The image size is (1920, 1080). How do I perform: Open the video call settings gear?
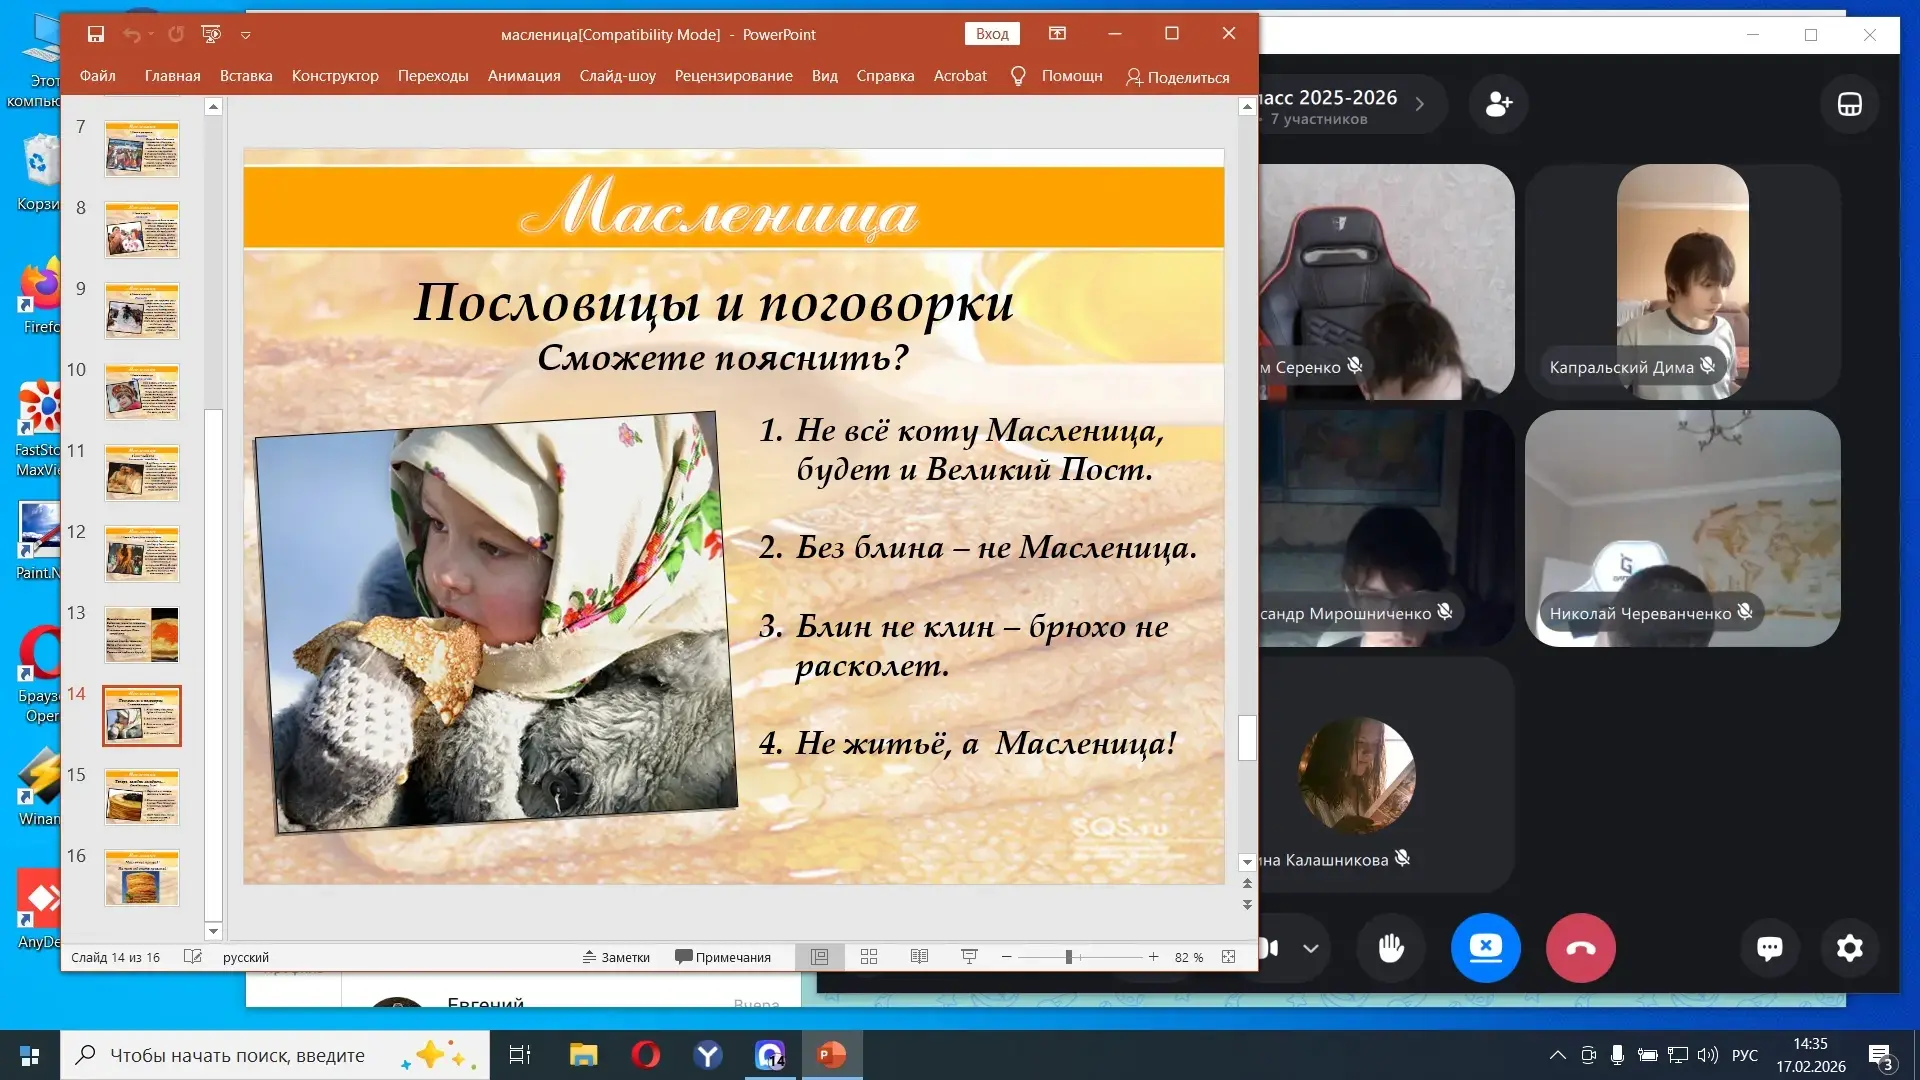(x=1850, y=948)
